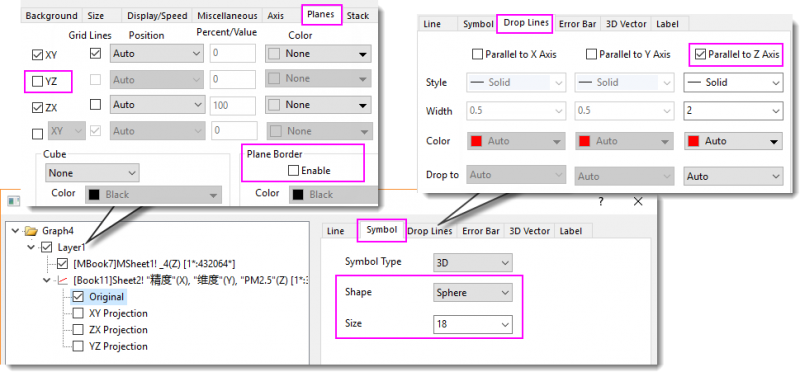Open the Symbol Type dropdown
Screen dimensions: 800x372
(472, 263)
